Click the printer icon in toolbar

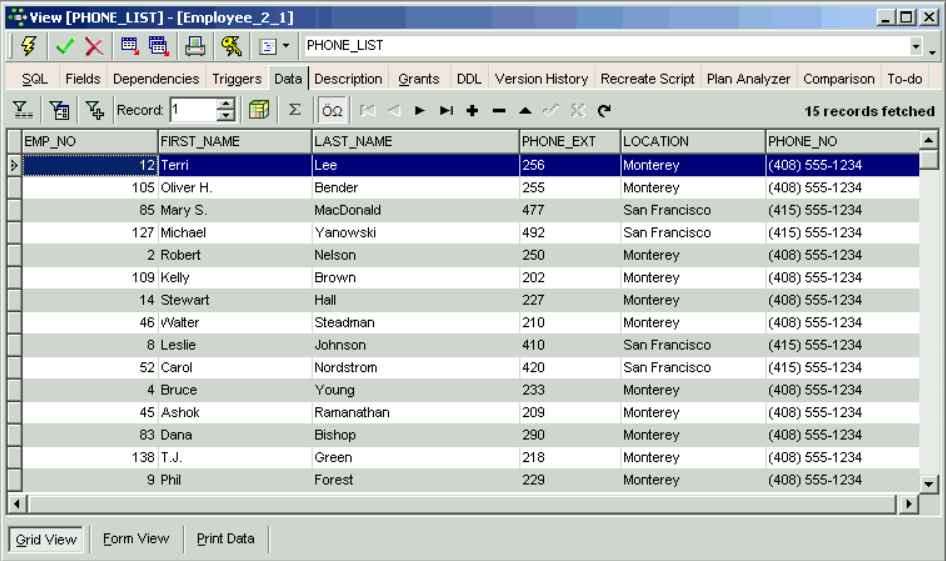195,46
